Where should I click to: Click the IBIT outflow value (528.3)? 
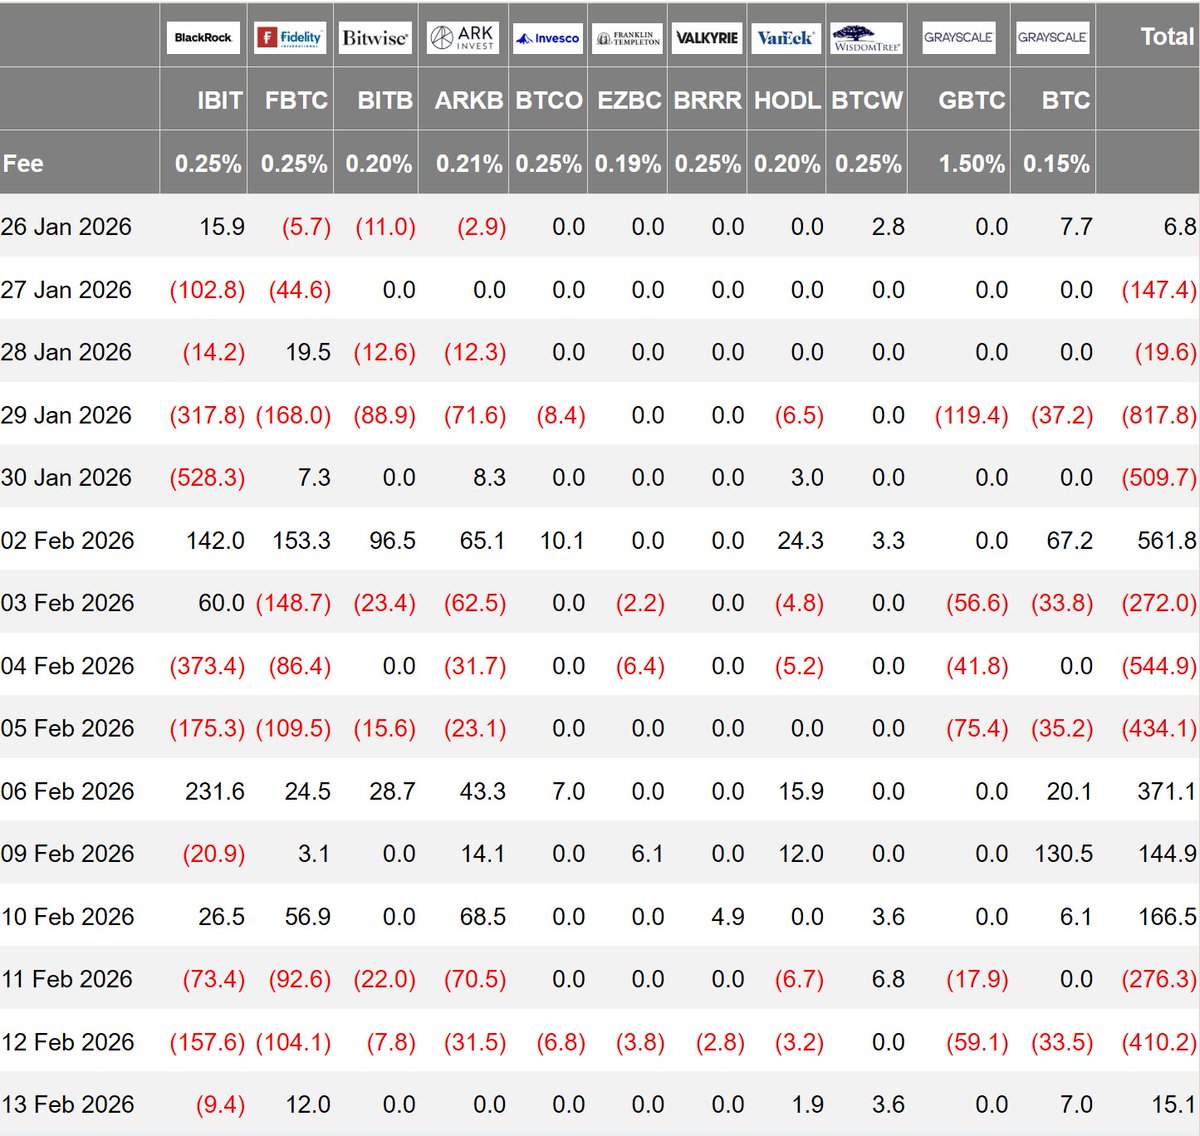[207, 478]
